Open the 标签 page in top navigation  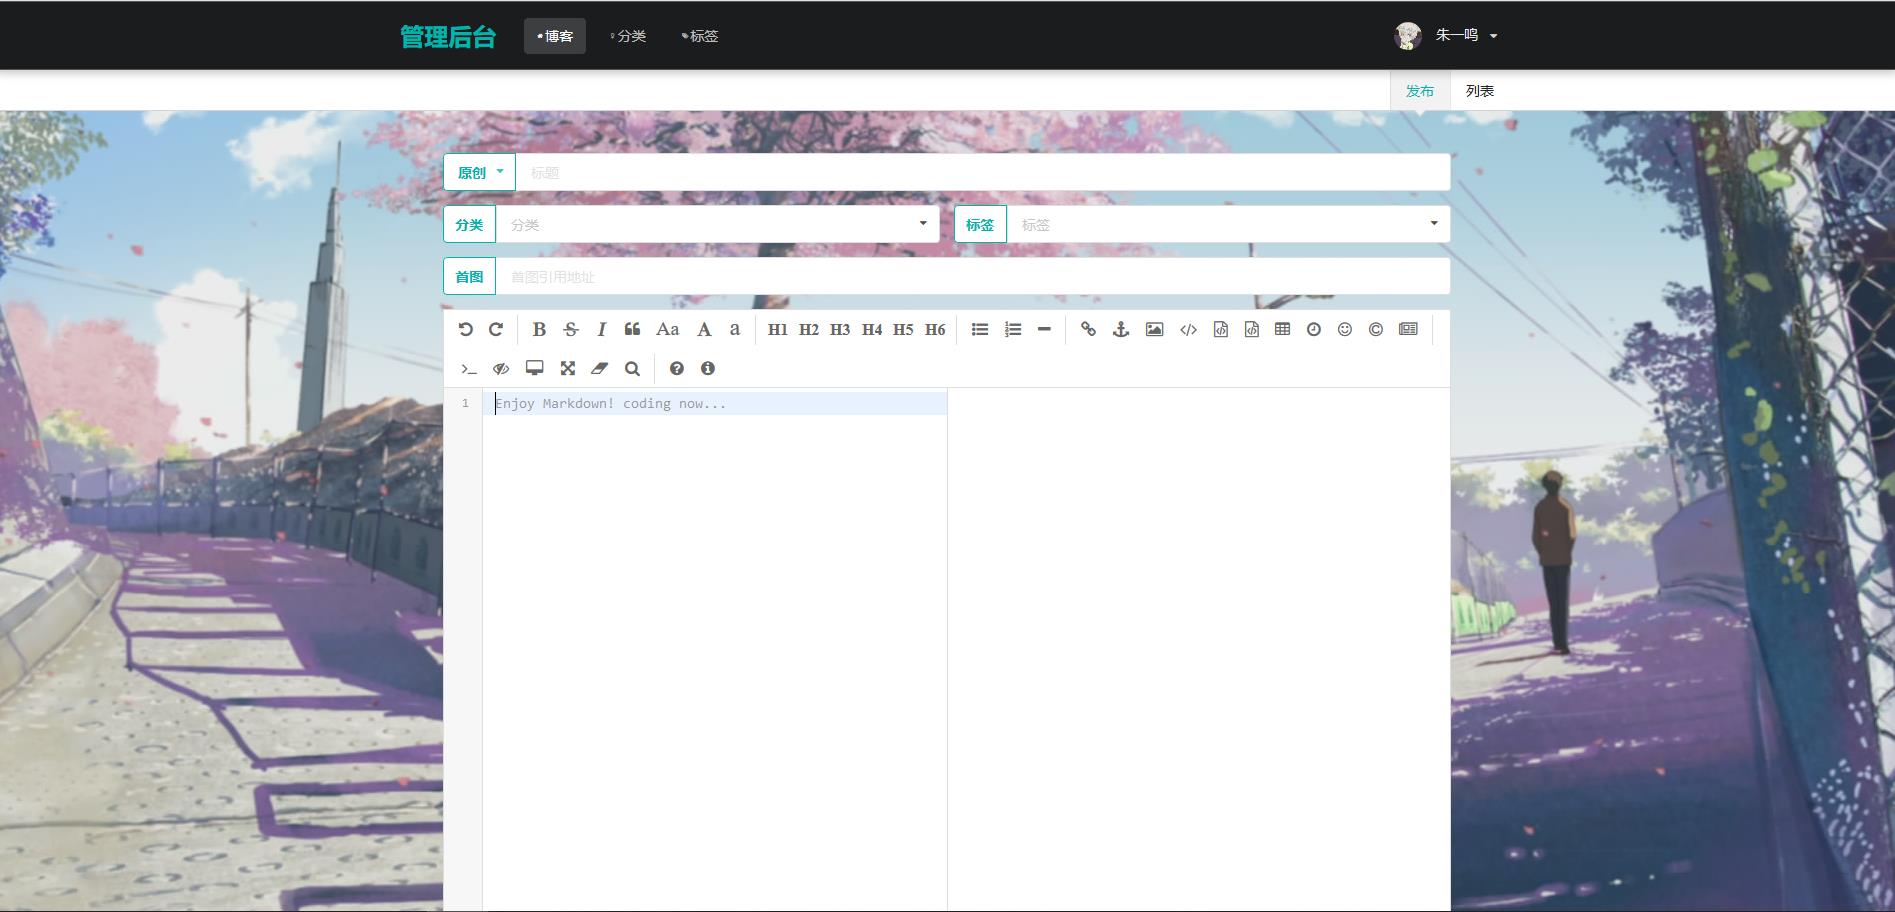coord(700,36)
